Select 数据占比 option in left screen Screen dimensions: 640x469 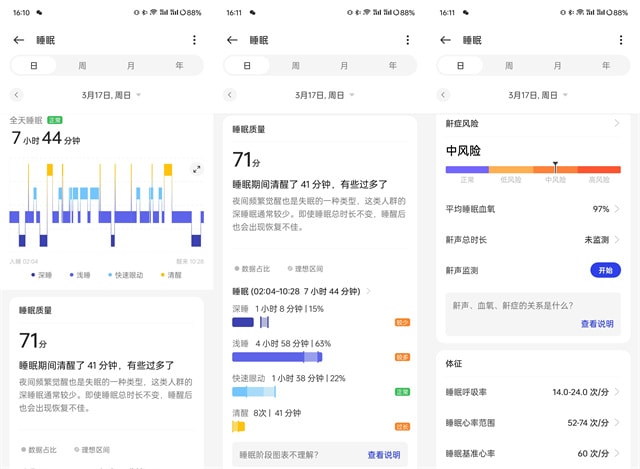click(39, 449)
